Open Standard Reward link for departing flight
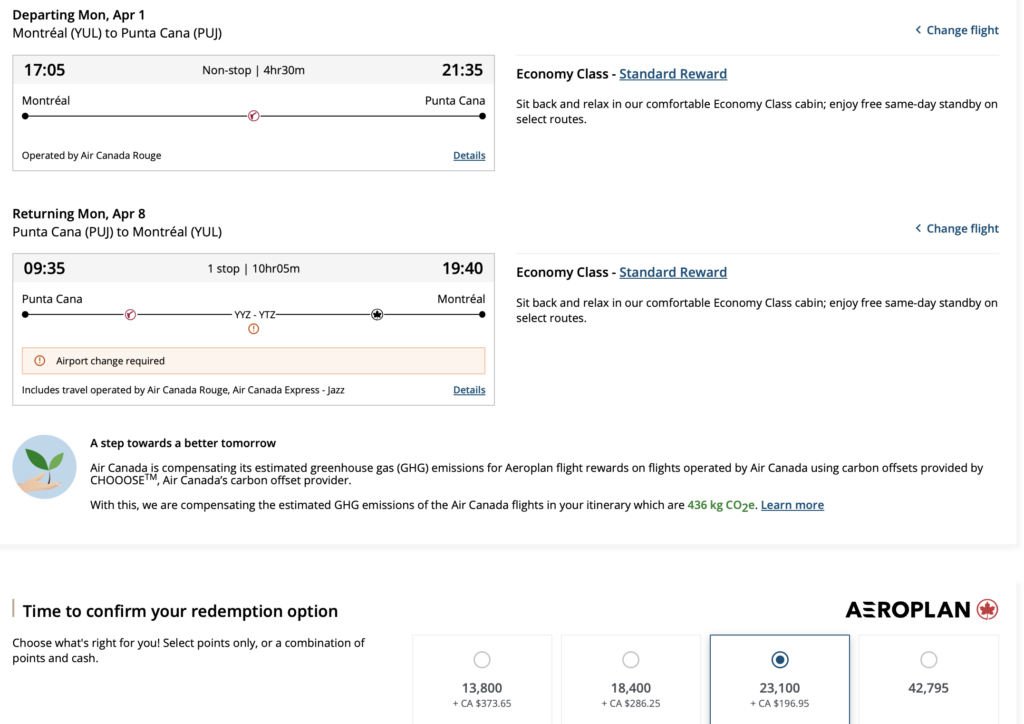The height and width of the screenshot is (724, 1024). (x=673, y=74)
